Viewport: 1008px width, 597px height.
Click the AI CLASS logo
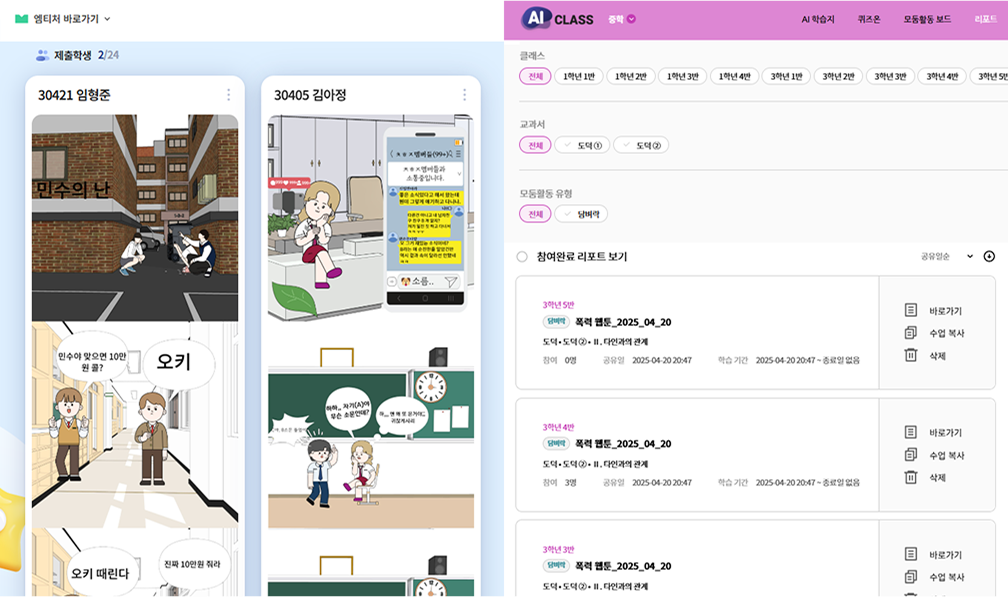(557, 19)
